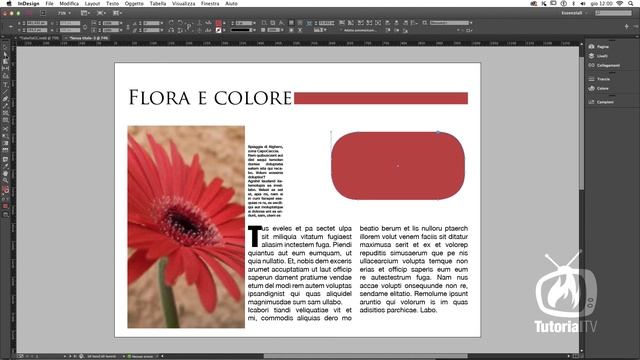This screenshot has width=640, height=360.
Task: Select the Direct Selection tool
Action: (x=5, y=54)
